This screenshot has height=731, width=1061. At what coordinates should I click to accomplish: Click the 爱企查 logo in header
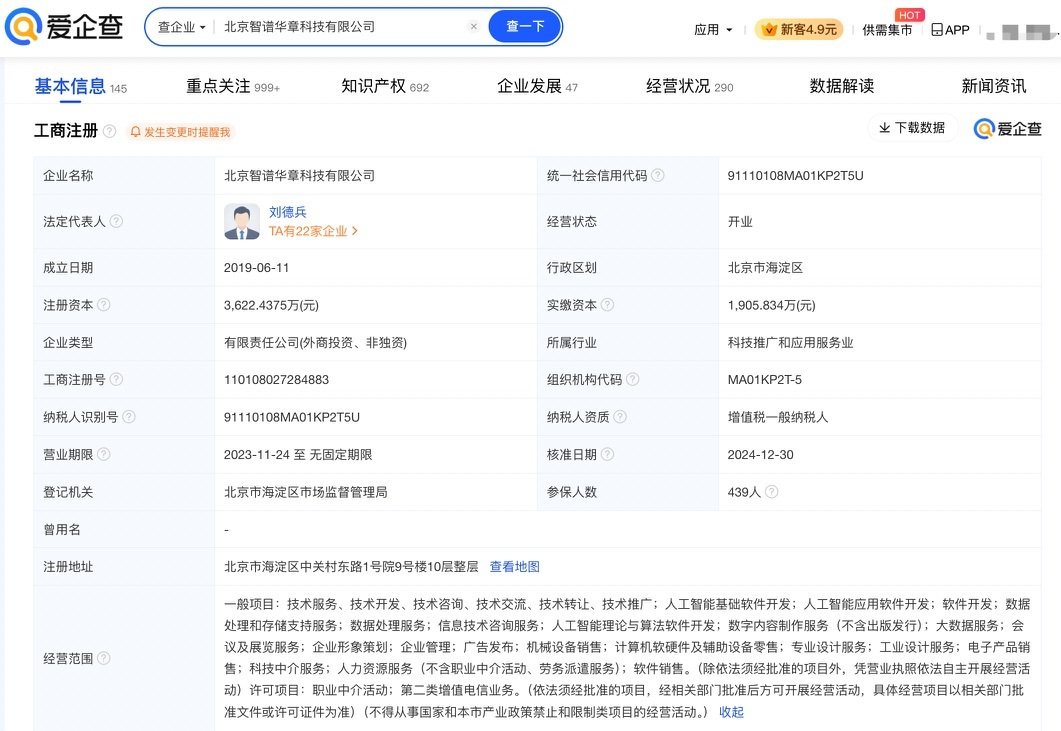point(64,28)
